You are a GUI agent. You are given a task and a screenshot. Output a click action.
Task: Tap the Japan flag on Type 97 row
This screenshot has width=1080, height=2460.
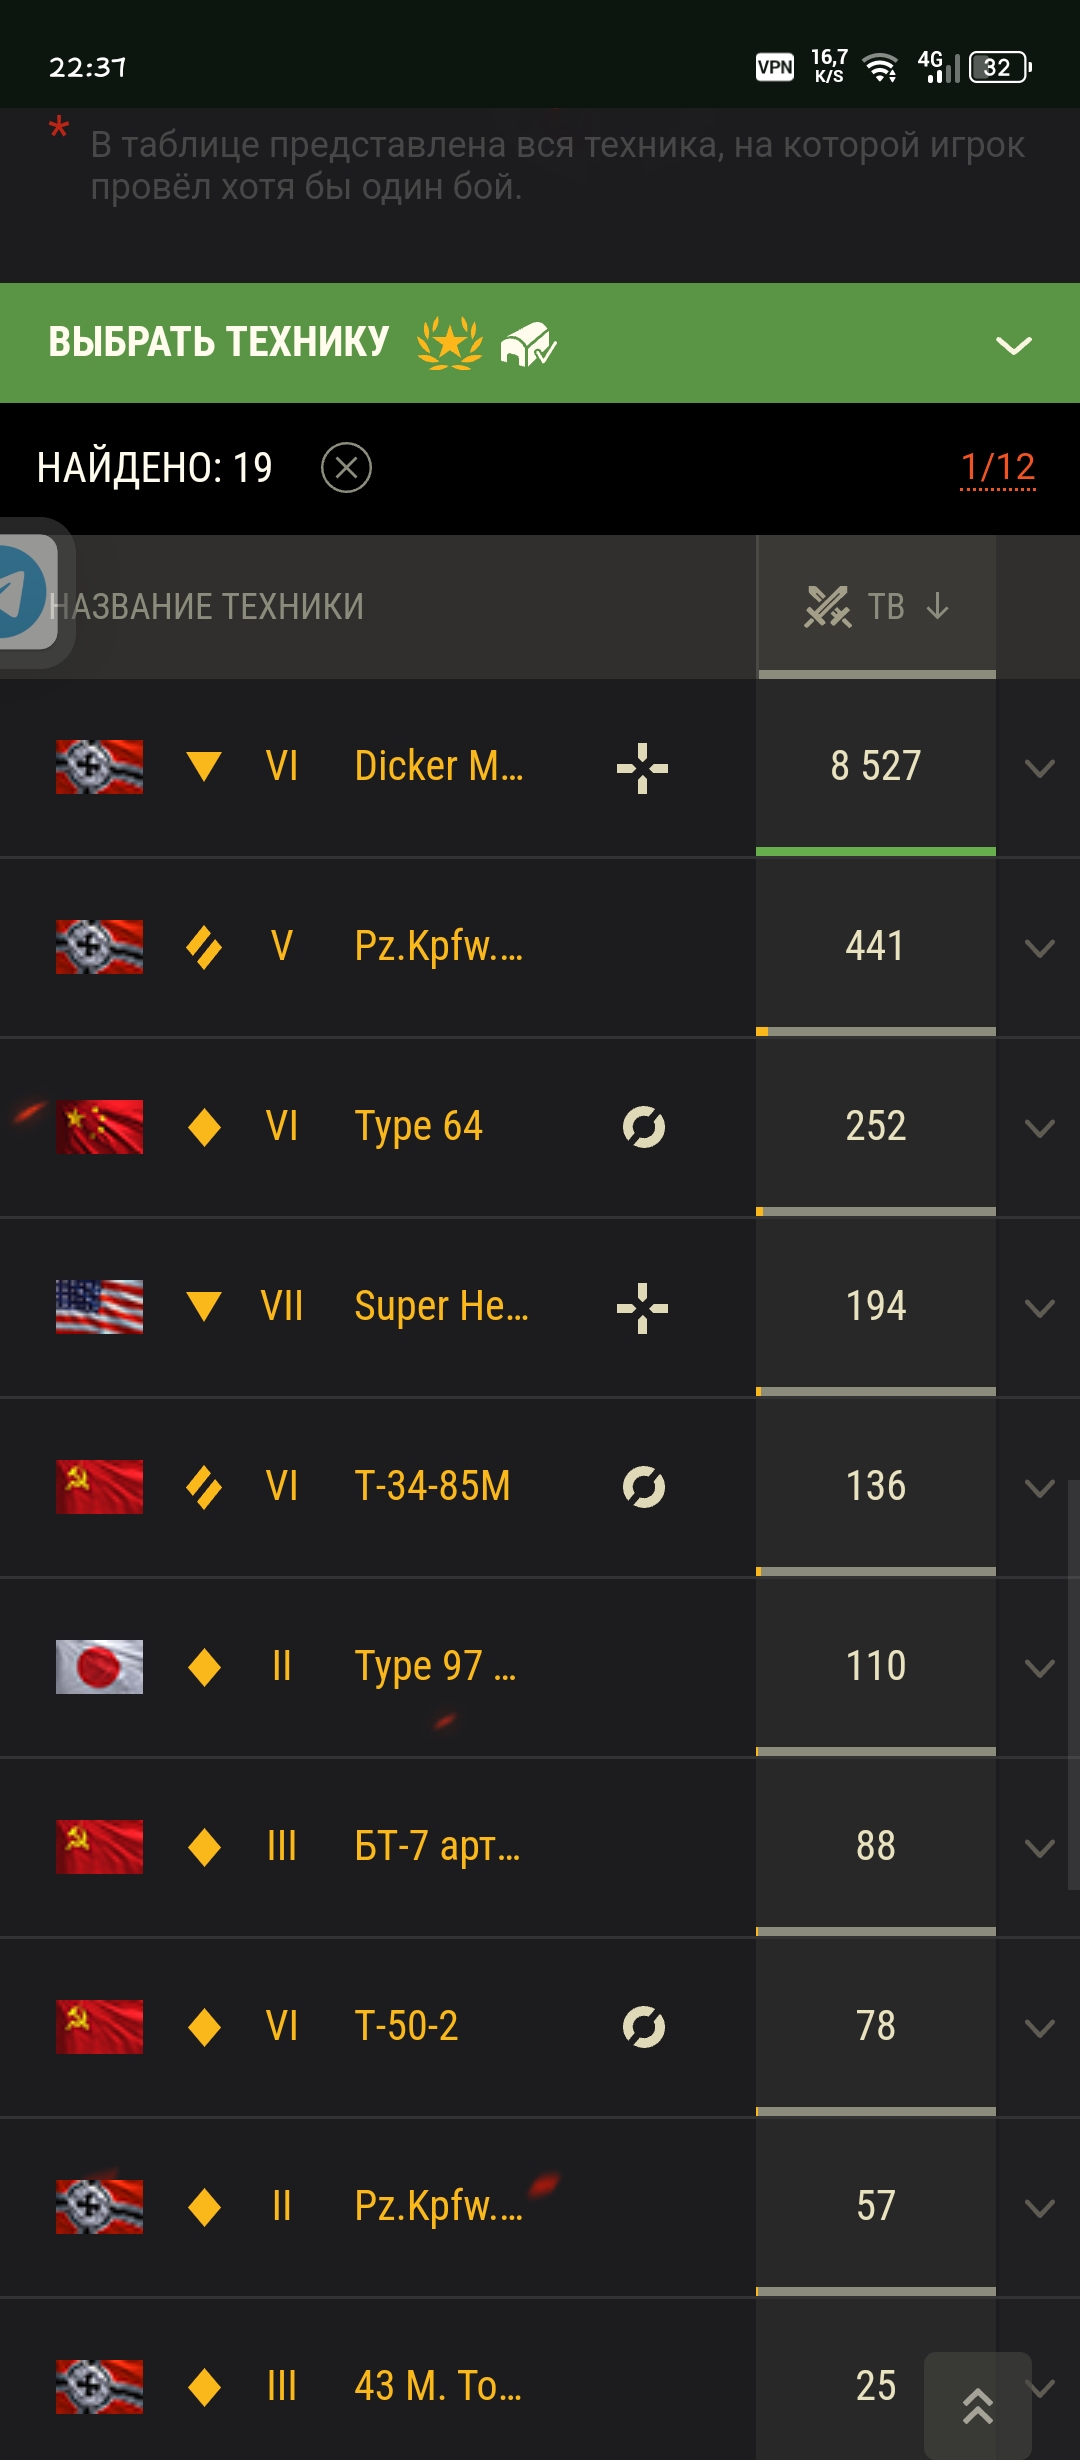coord(99,1667)
